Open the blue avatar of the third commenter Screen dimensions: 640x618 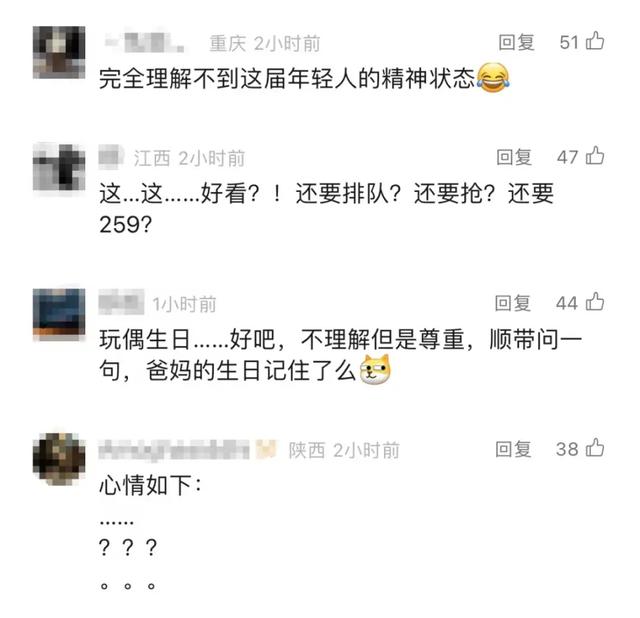[59, 314]
